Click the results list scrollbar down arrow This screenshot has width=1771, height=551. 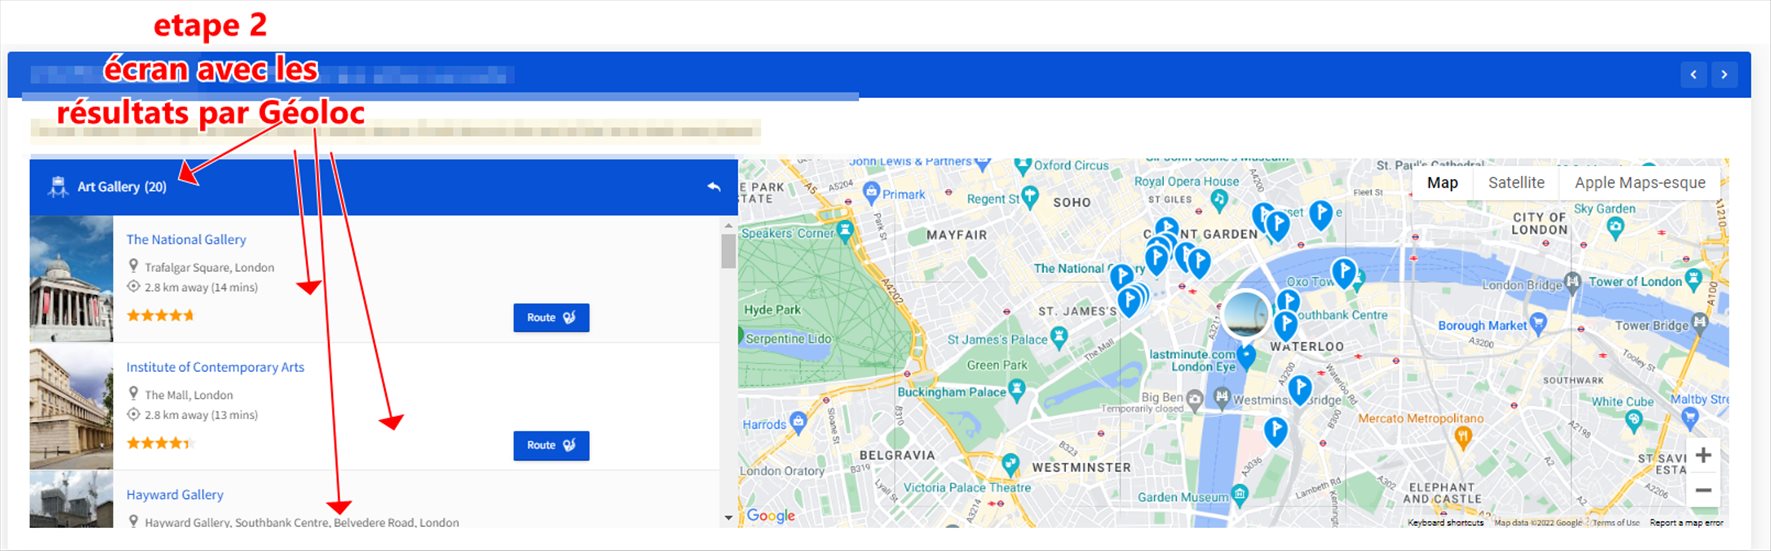click(x=728, y=518)
